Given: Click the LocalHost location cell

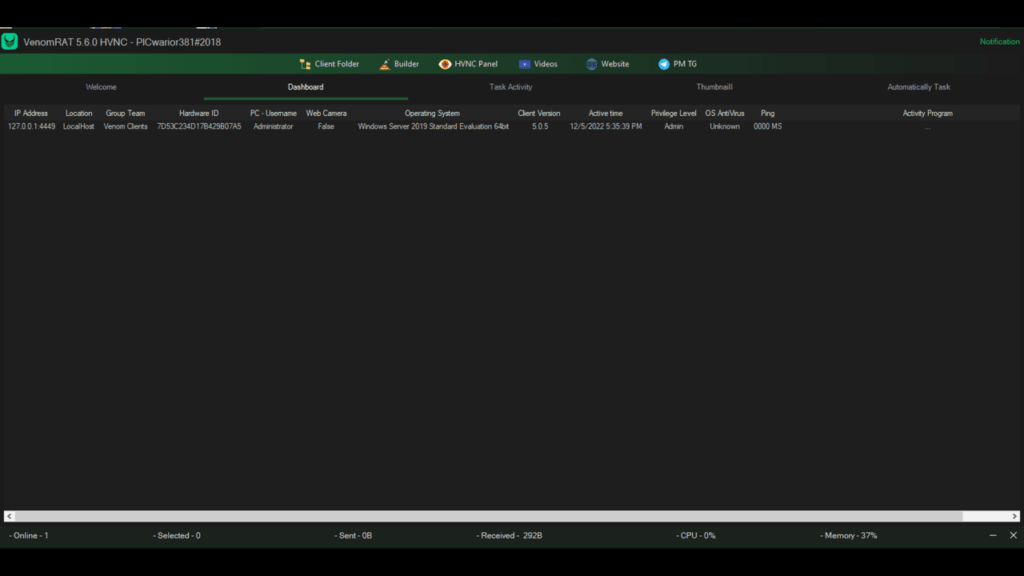Looking at the screenshot, I should point(78,127).
